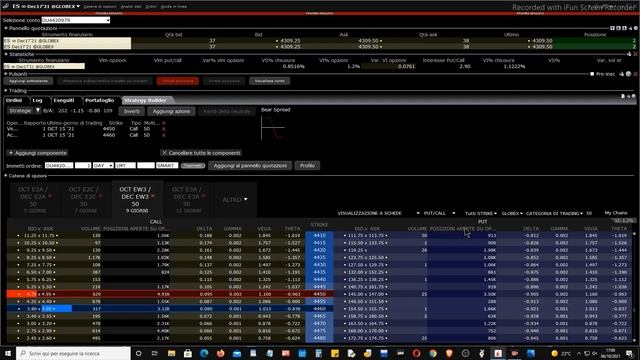Open the Strategie dropdown arrow

tap(38, 111)
